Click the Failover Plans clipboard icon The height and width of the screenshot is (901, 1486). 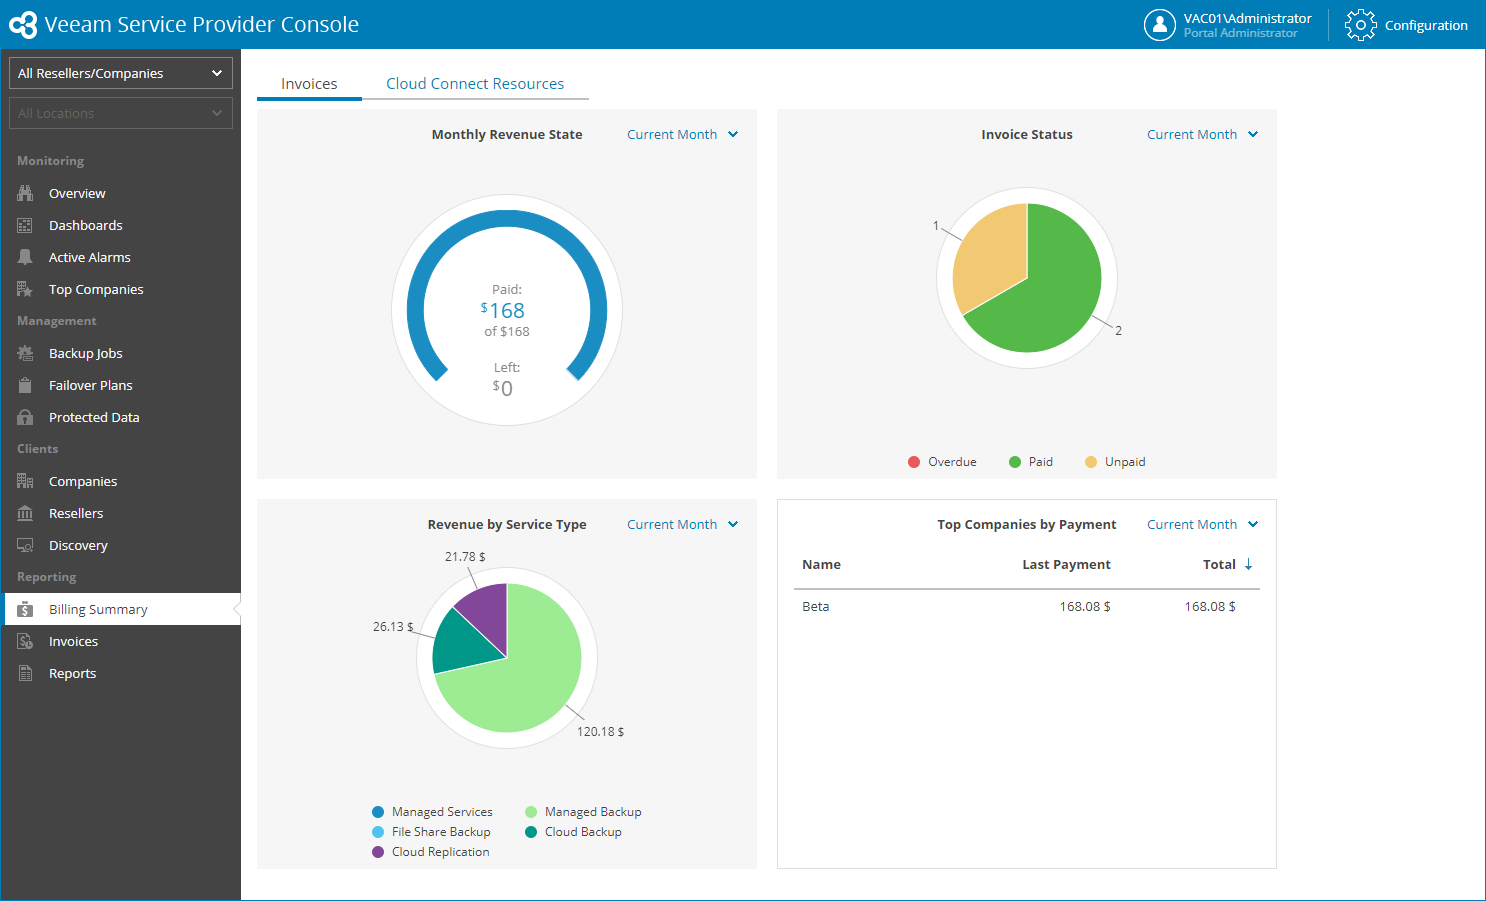pos(25,385)
